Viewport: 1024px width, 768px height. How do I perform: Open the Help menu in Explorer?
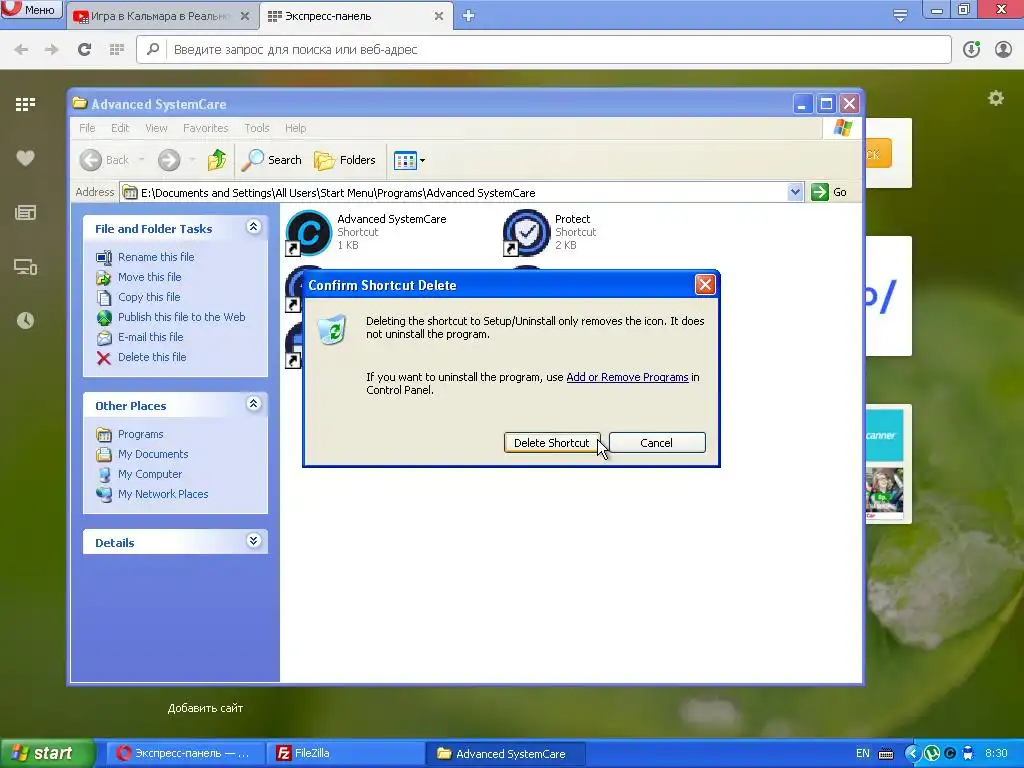pos(295,128)
